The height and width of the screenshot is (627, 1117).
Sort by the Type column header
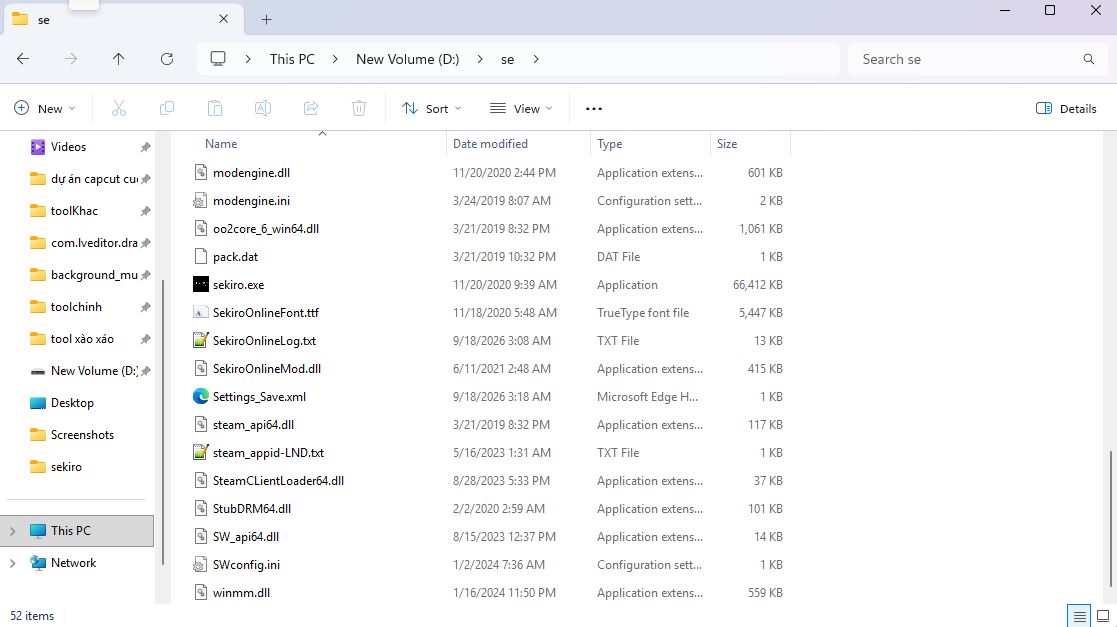(x=609, y=143)
